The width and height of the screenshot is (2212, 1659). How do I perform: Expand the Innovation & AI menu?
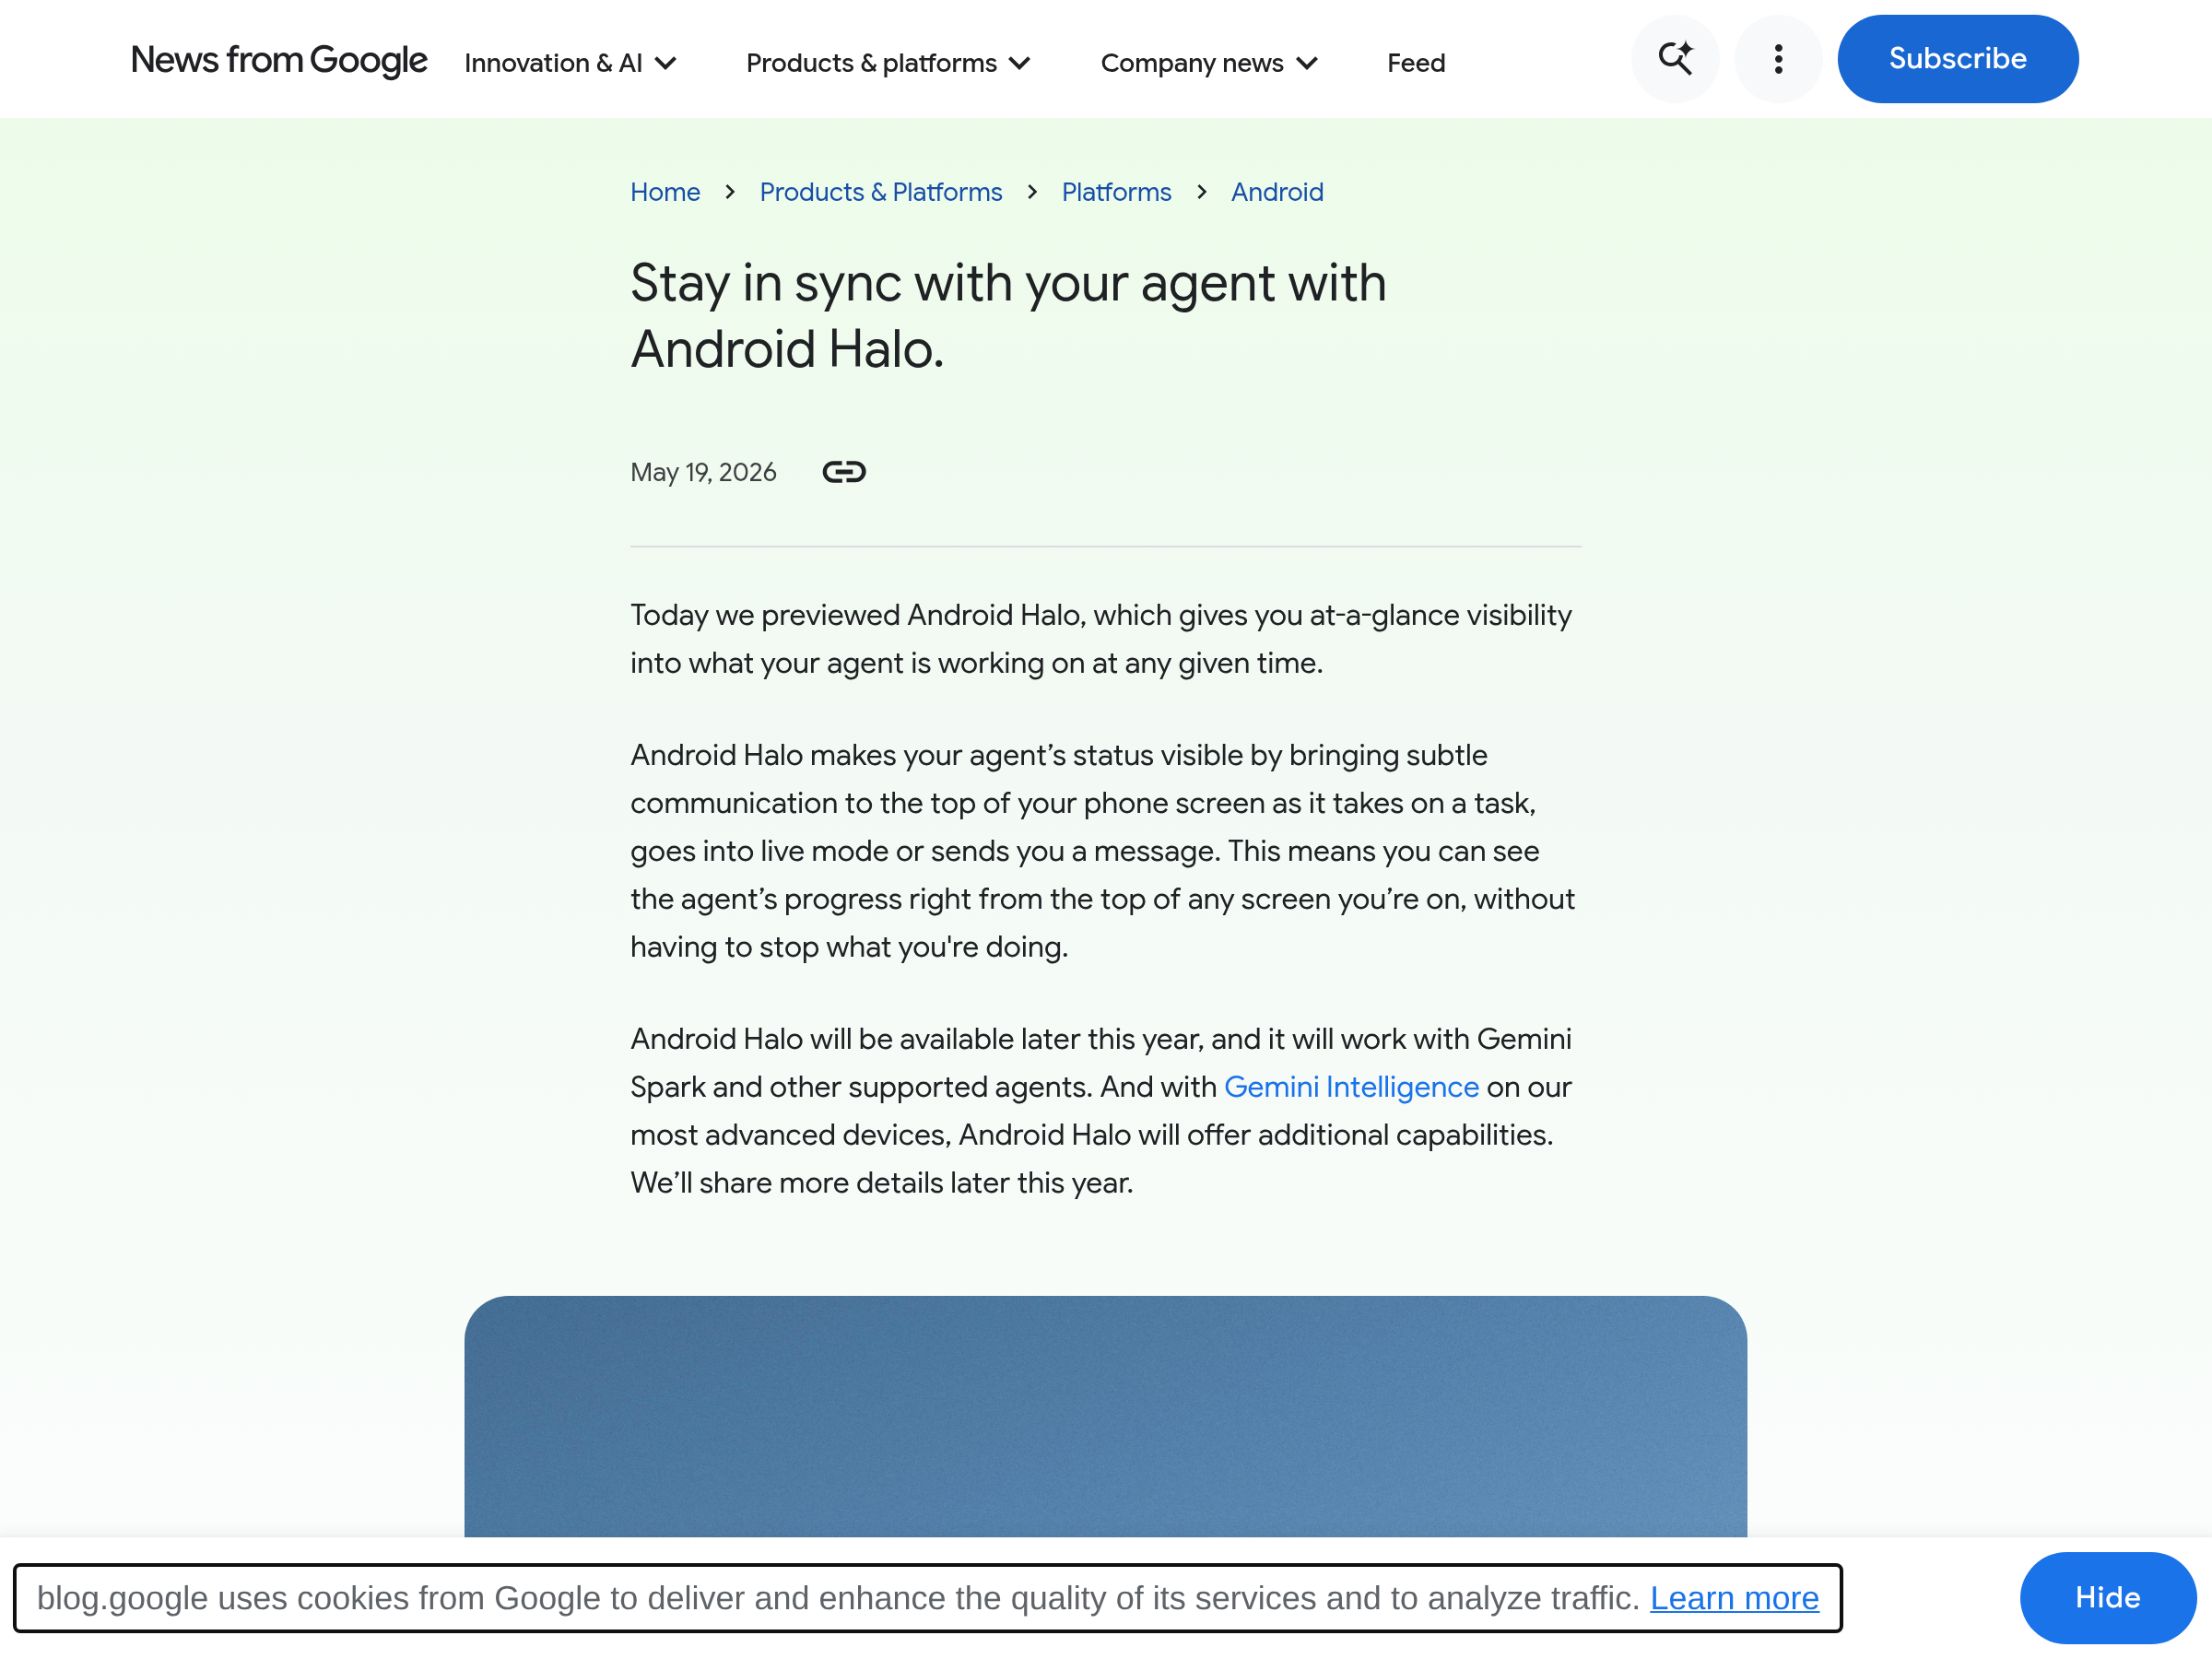point(570,63)
